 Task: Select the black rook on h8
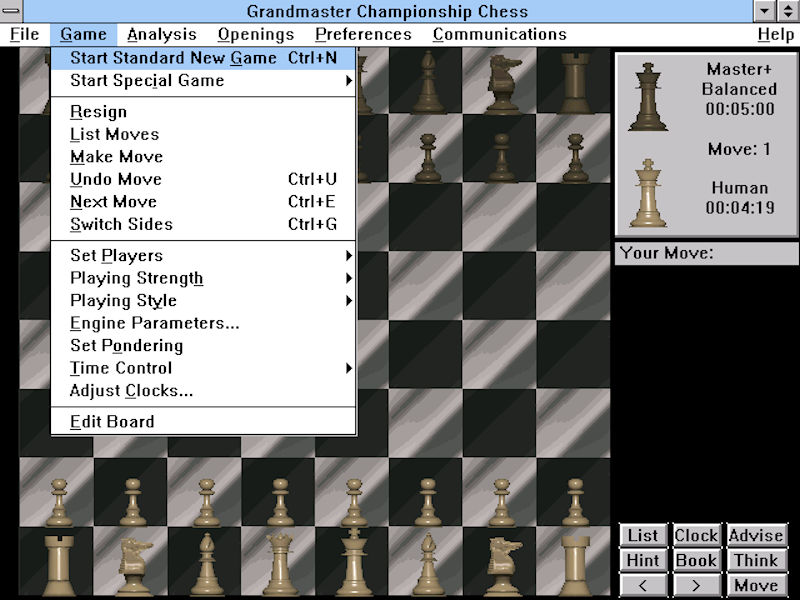pyautogui.click(x=575, y=83)
